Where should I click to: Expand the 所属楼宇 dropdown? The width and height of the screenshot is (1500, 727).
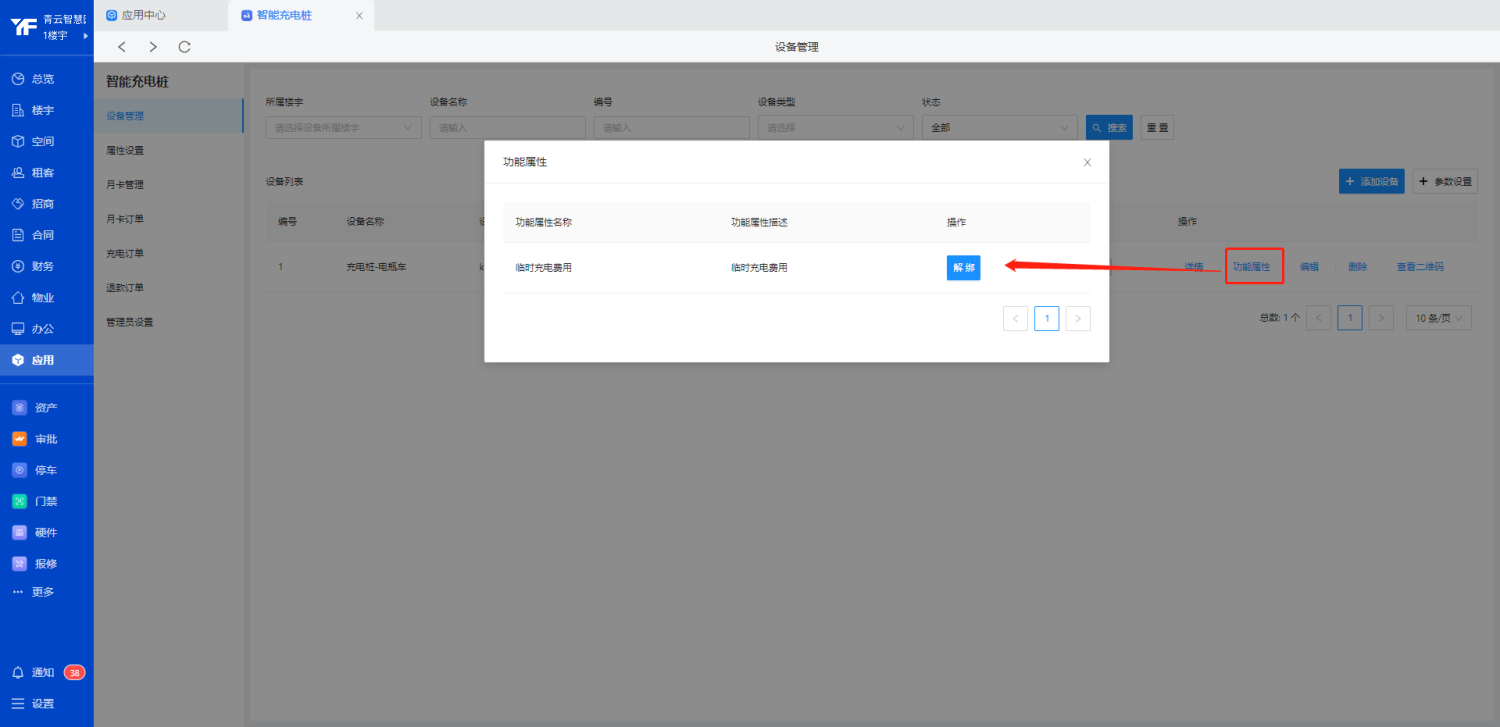tap(343, 128)
